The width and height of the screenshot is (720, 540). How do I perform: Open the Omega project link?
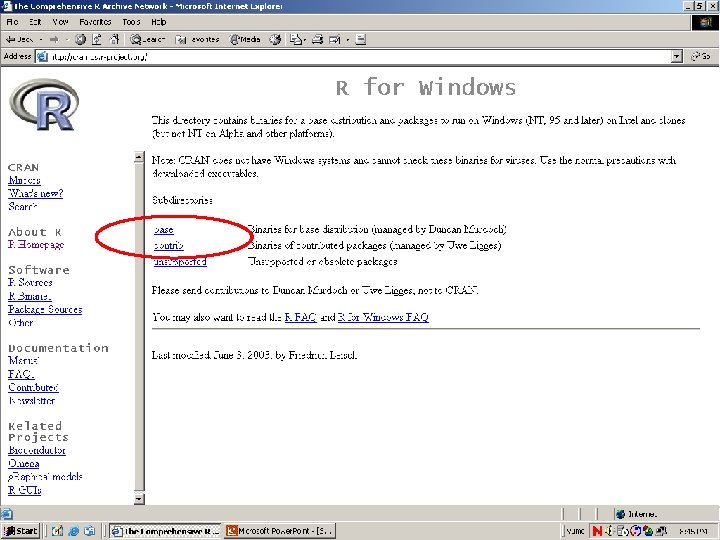tap(23, 464)
